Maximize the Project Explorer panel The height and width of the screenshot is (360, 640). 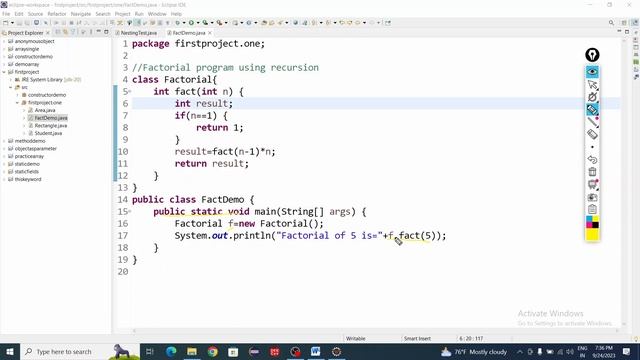pyautogui.click(x=106, y=32)
